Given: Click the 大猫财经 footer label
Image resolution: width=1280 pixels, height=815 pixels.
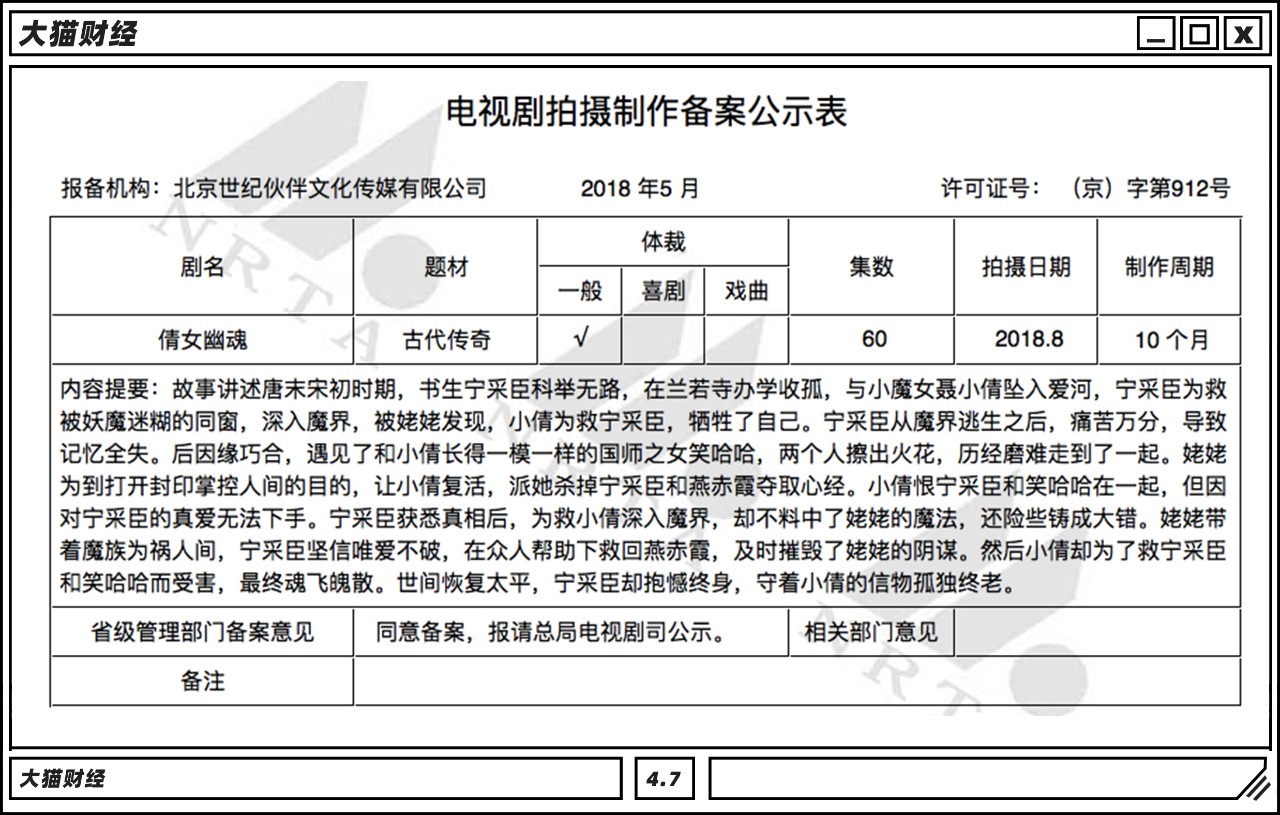Looking at the screenshot, I should (62, 779).
